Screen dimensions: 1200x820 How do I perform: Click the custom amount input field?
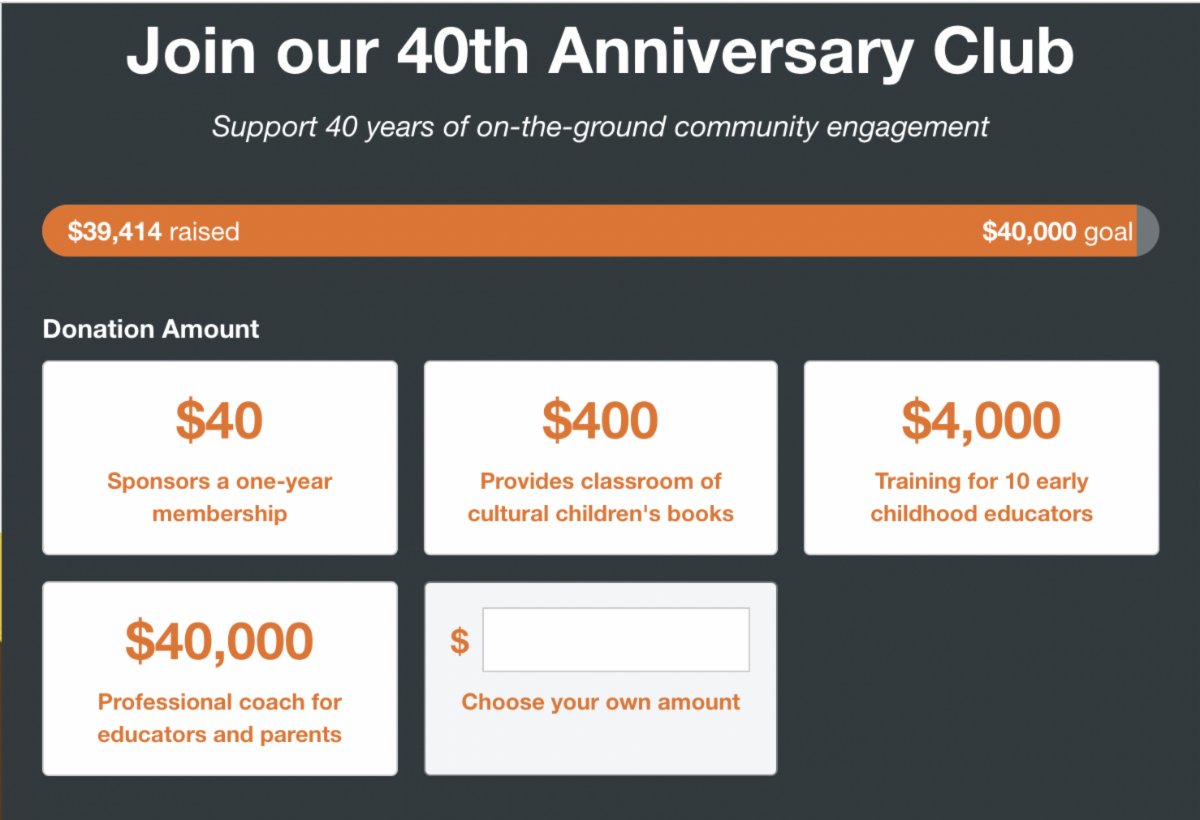[615, 640]
